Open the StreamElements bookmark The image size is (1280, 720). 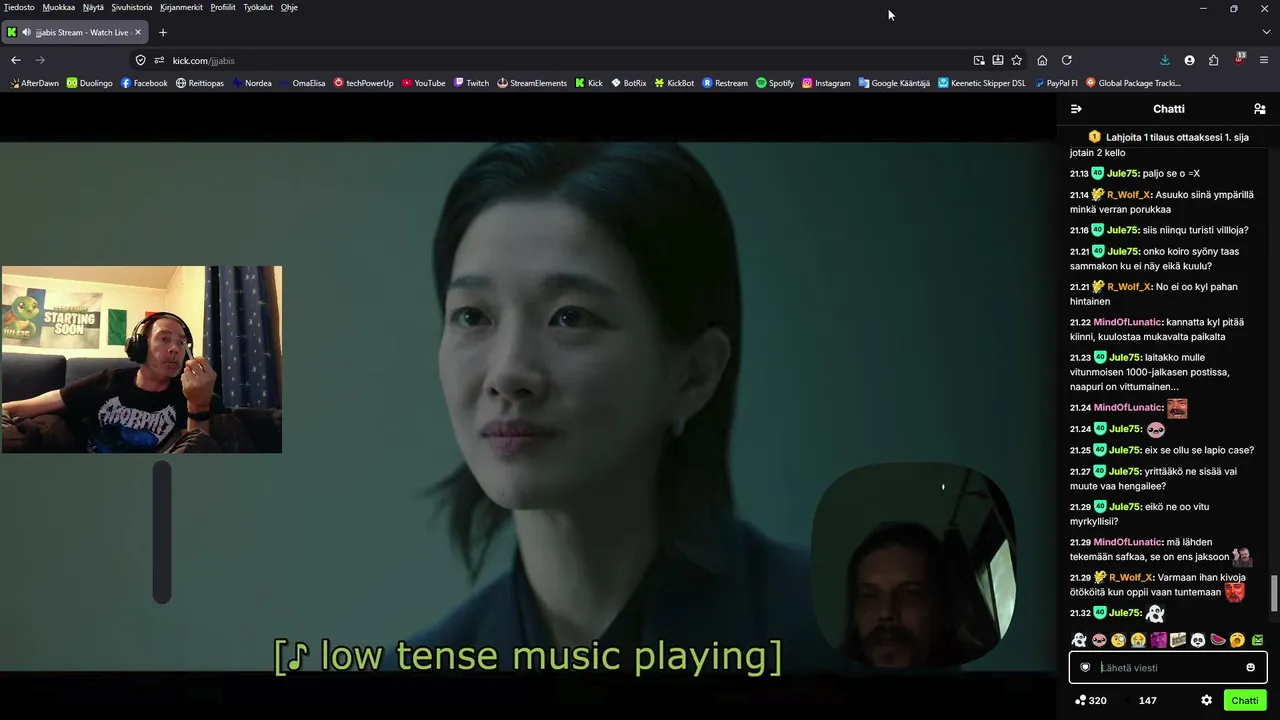tap(532, 83)
